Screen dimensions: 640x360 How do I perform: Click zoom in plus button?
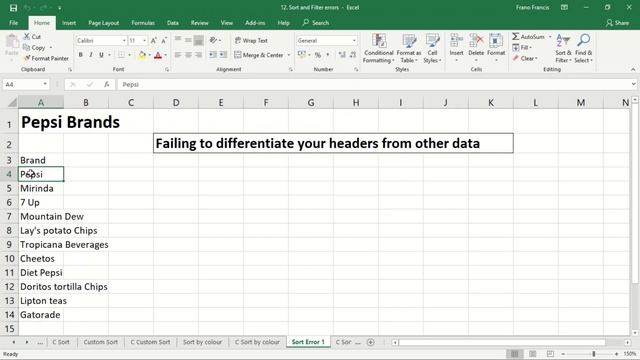[616, 354]
